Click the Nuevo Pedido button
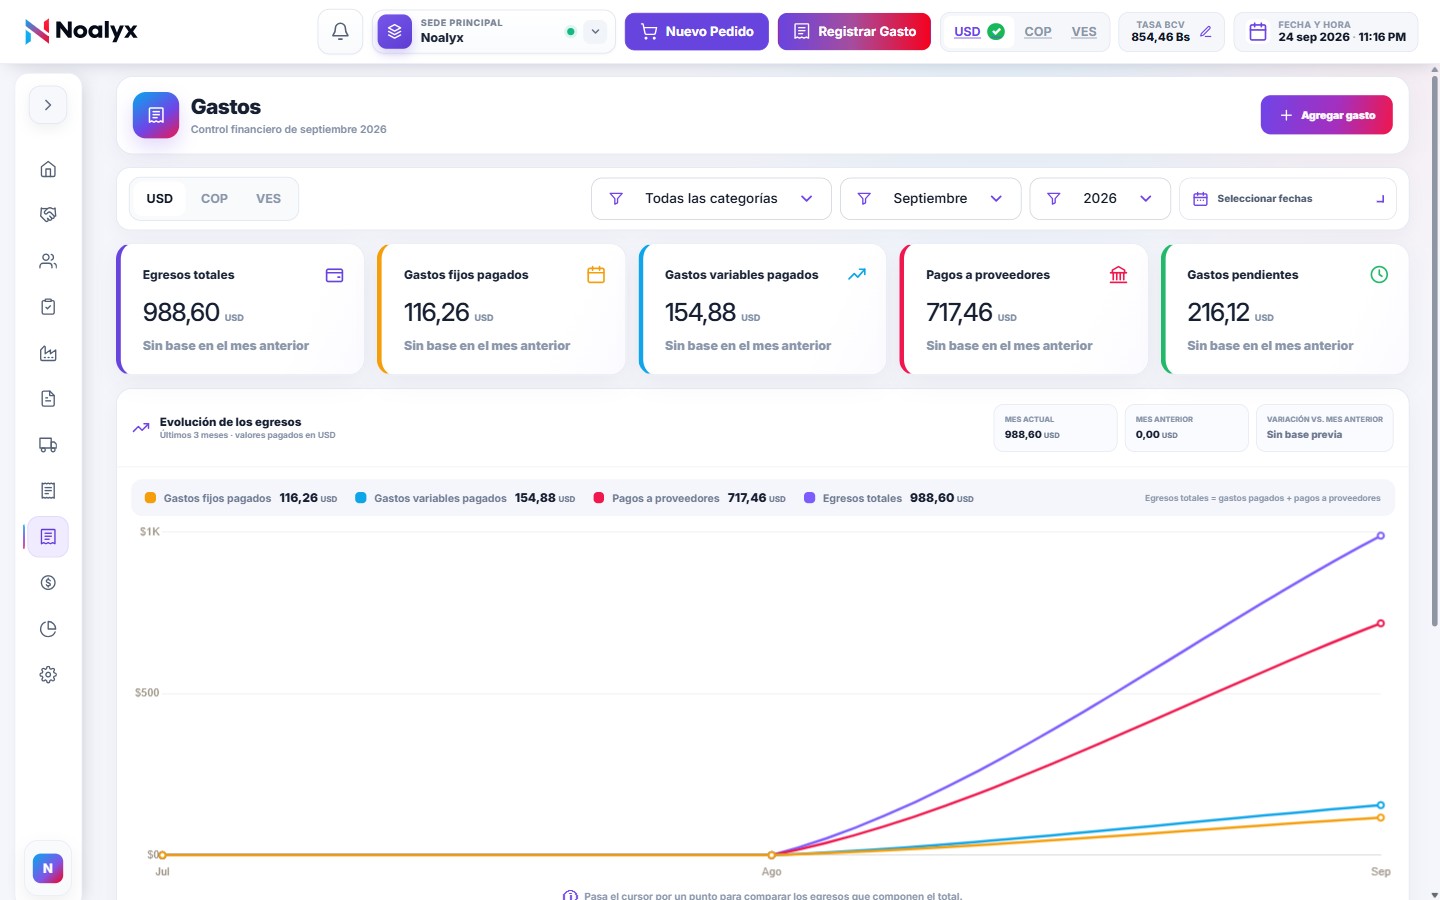 click(697, 32)
